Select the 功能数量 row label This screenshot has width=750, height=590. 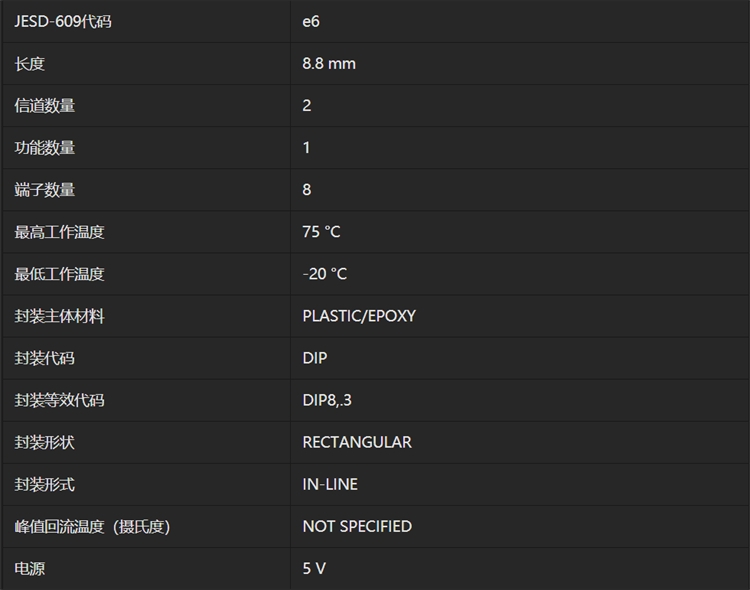(45, 148)
